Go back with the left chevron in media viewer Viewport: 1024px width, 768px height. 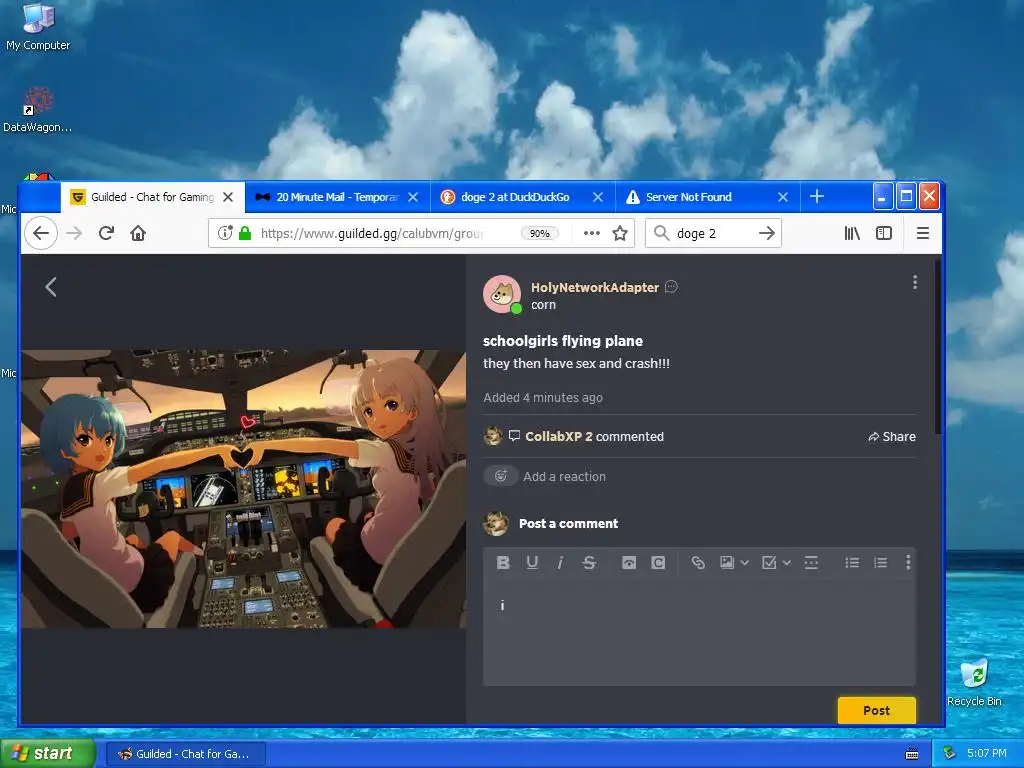tap(51, 287)
